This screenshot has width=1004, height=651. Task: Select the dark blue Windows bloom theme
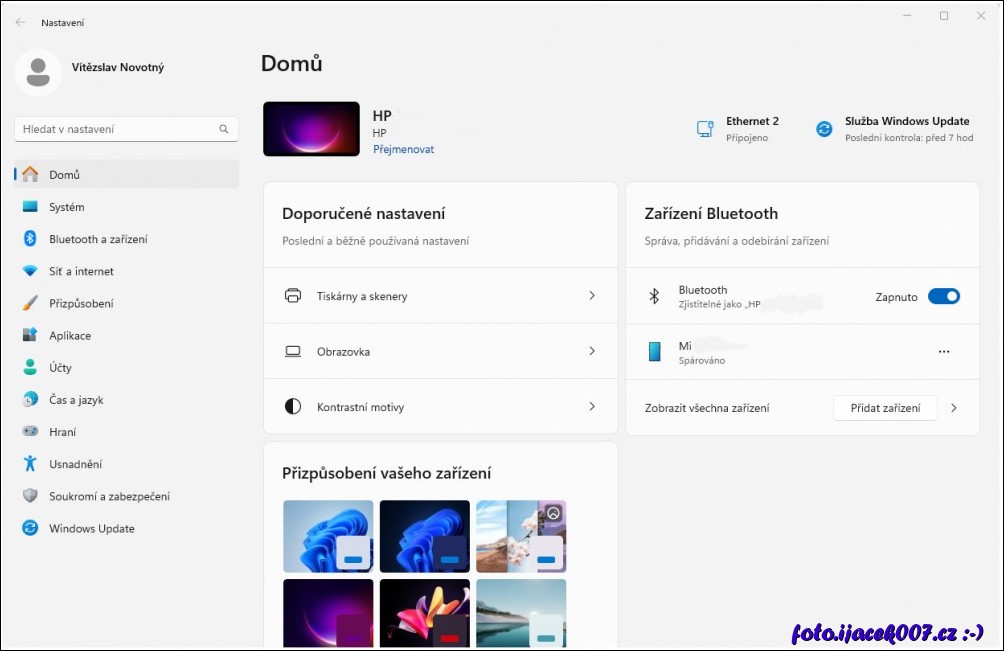coord(424,535)
